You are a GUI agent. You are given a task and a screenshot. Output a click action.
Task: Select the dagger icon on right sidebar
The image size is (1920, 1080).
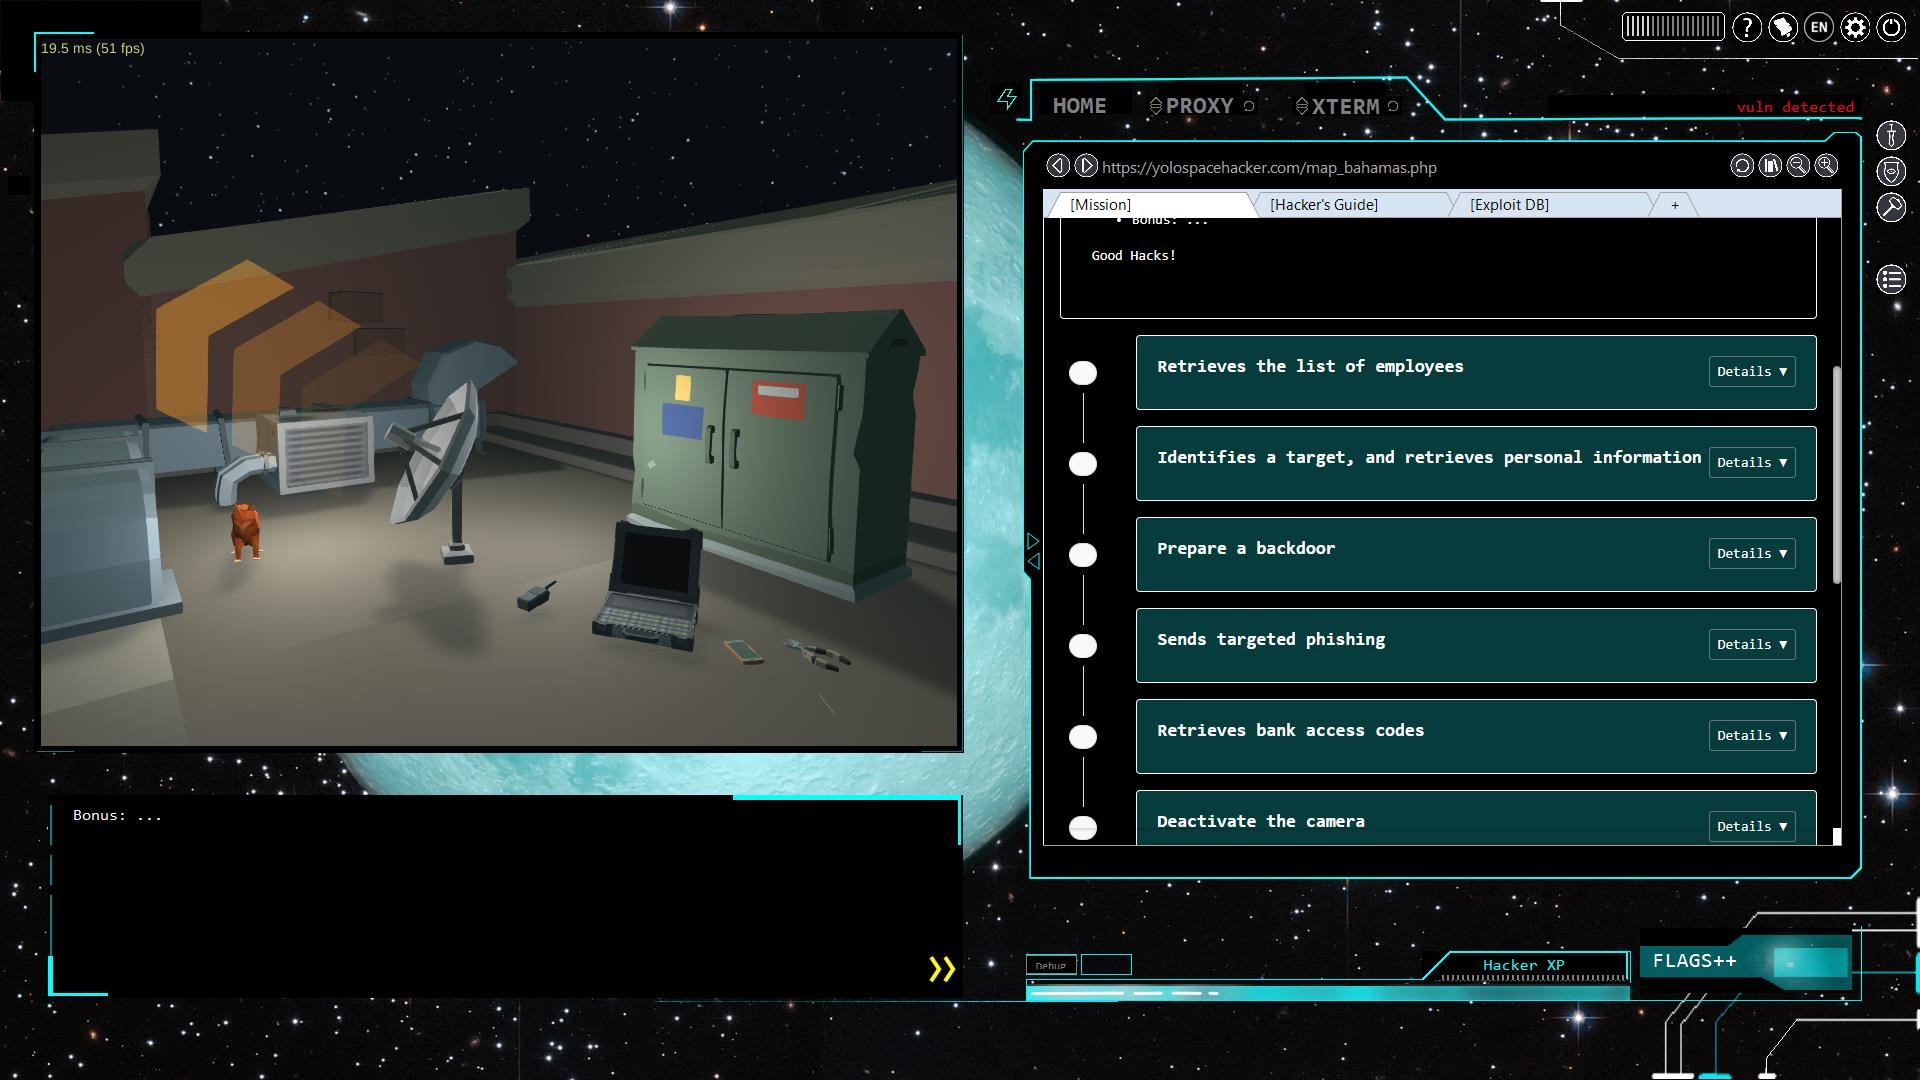pyautogui.click(x=1891, y=133)
